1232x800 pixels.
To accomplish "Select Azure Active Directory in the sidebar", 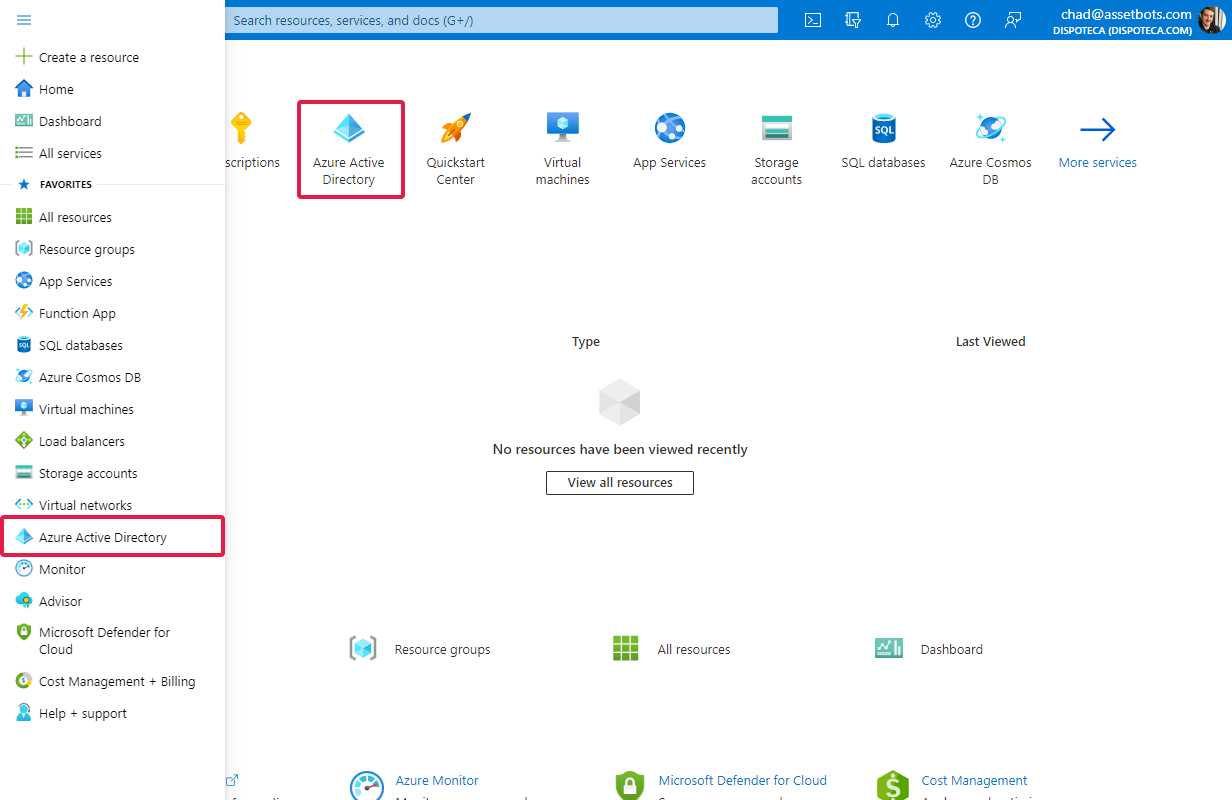I will [112, 537].
